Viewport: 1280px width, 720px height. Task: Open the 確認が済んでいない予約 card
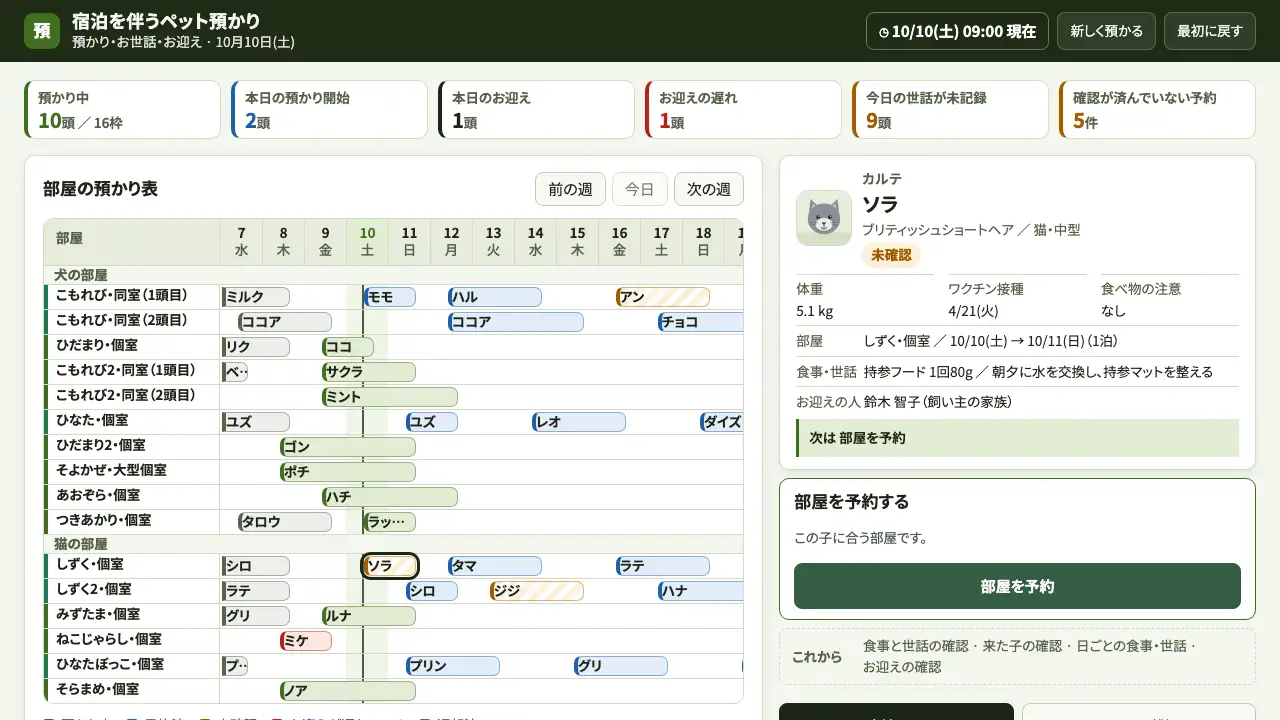pyautogui.click(x=1157, y=110)
